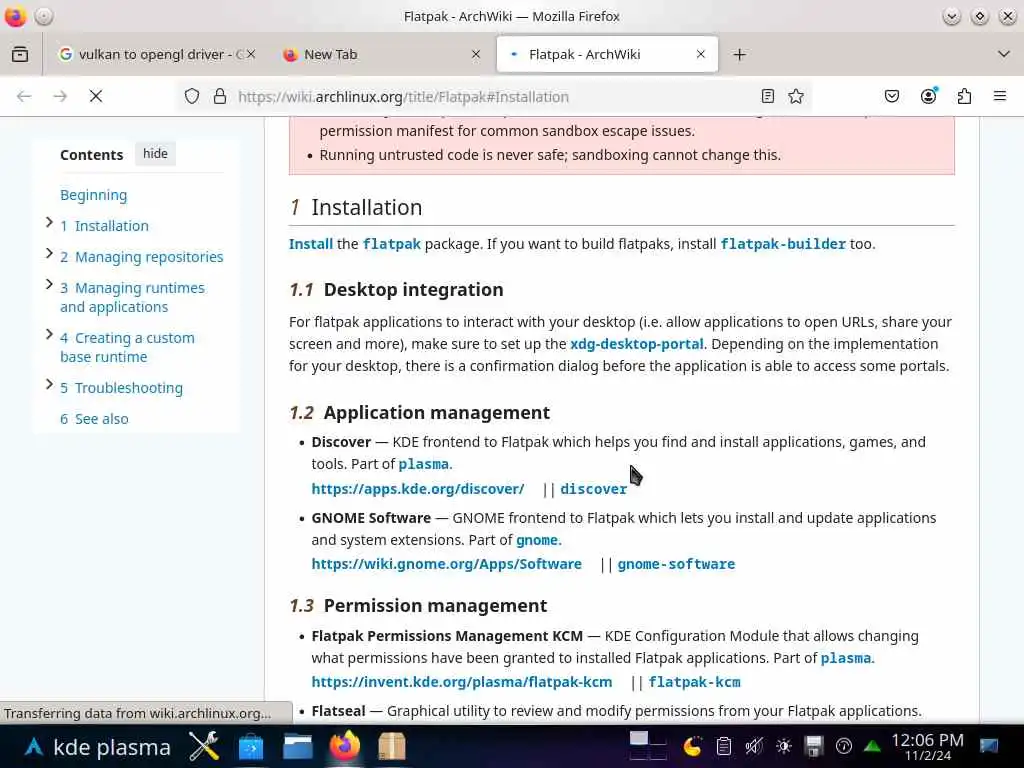
Task: Go to 4 Creating a custom base runtime
Action: point(127,347)
